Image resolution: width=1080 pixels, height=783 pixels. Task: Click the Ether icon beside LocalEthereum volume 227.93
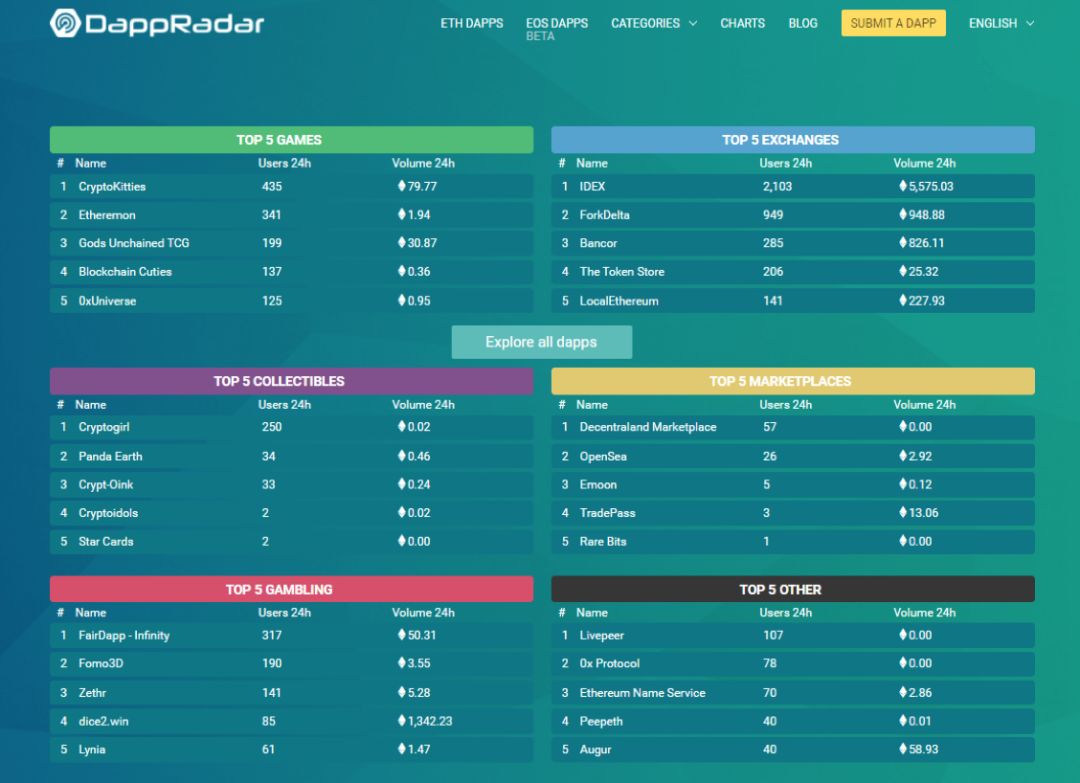click(x=903, y=301)
